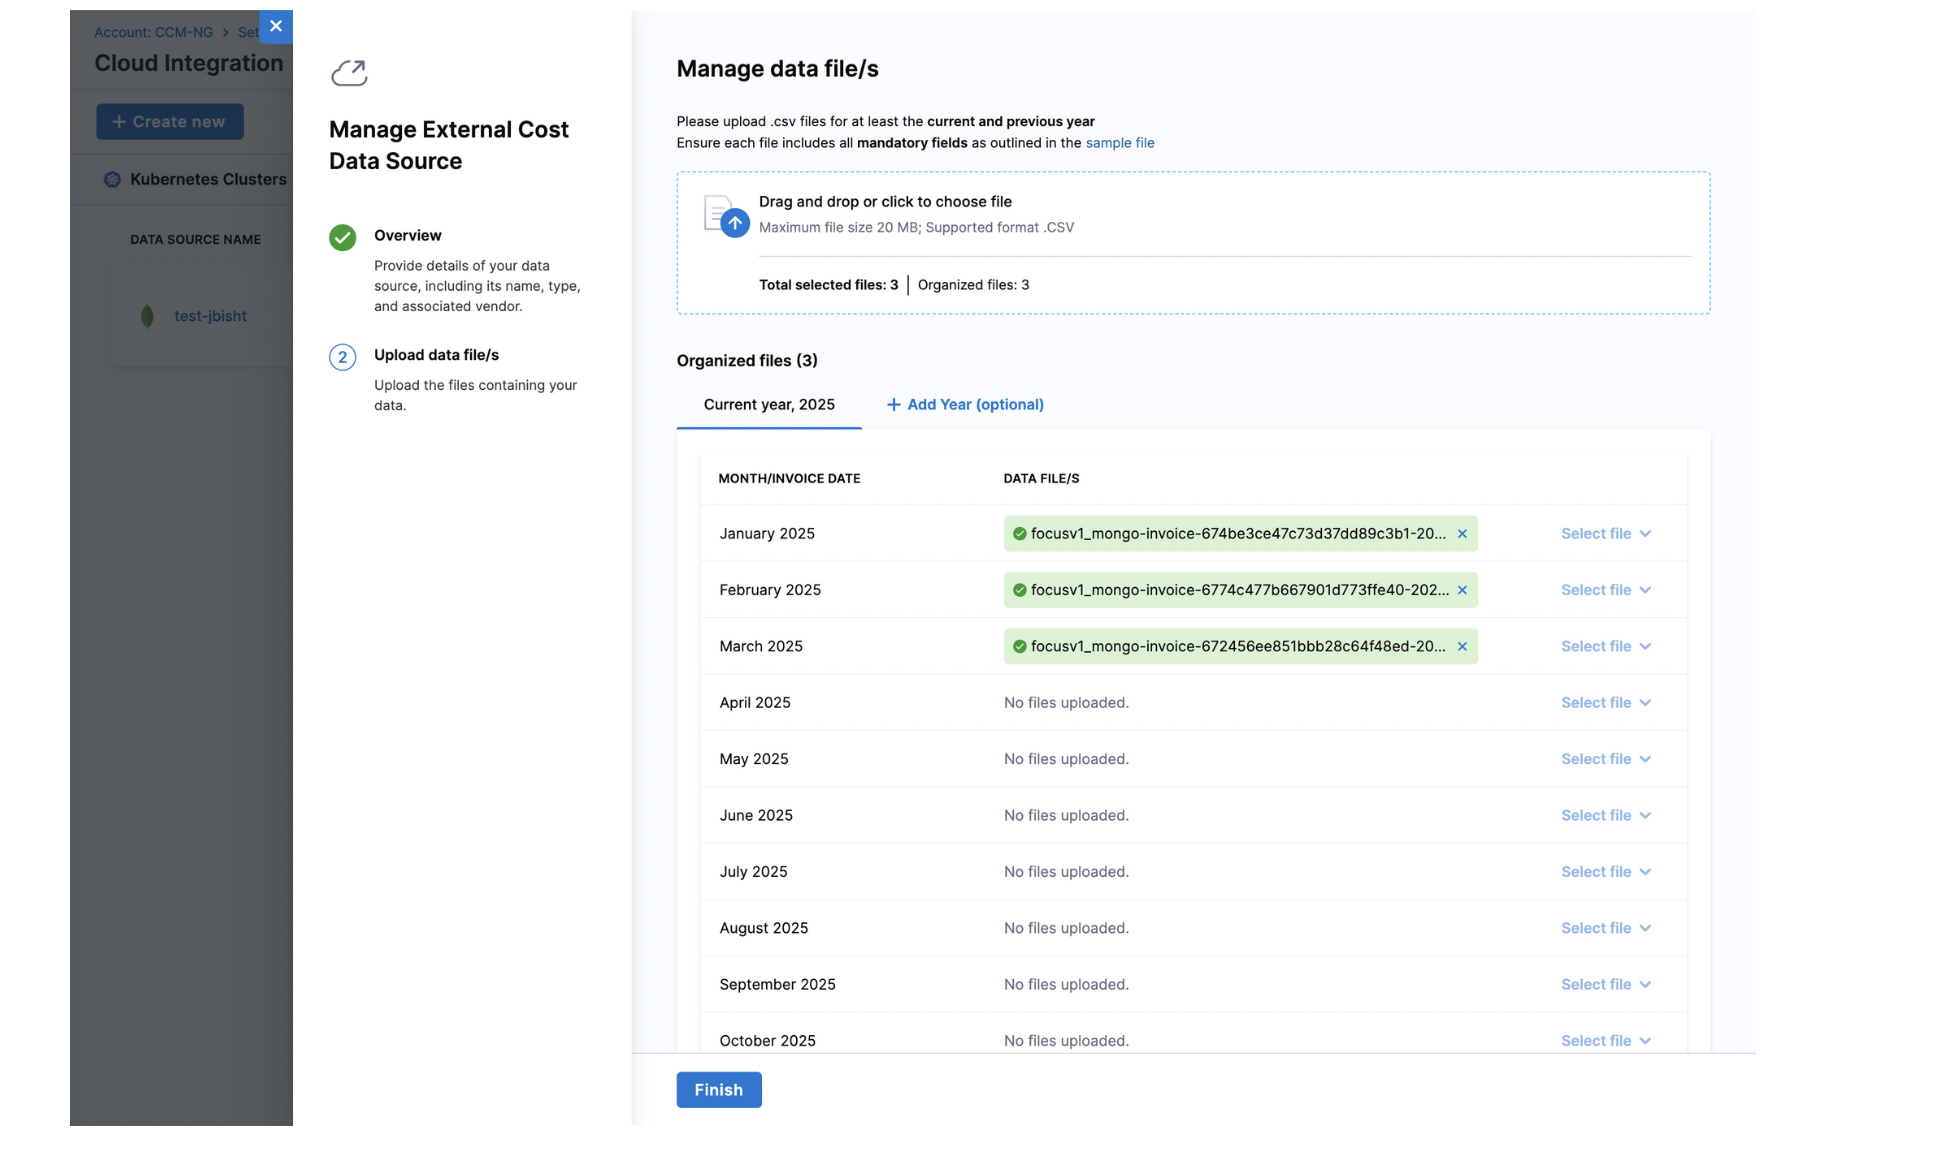Click the green Overview step checkmark

point(342,238)
